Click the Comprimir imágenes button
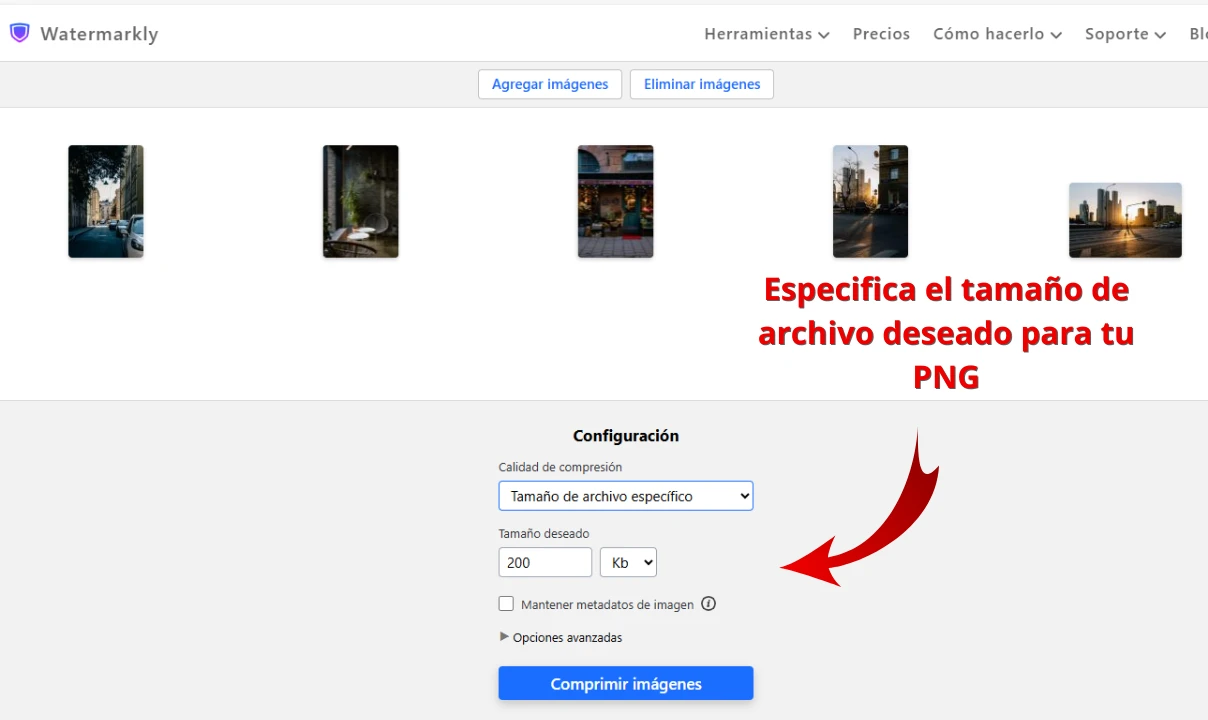Image resolution: width=1208 pixels, height=720 pixels. click(x=625, y=684)
